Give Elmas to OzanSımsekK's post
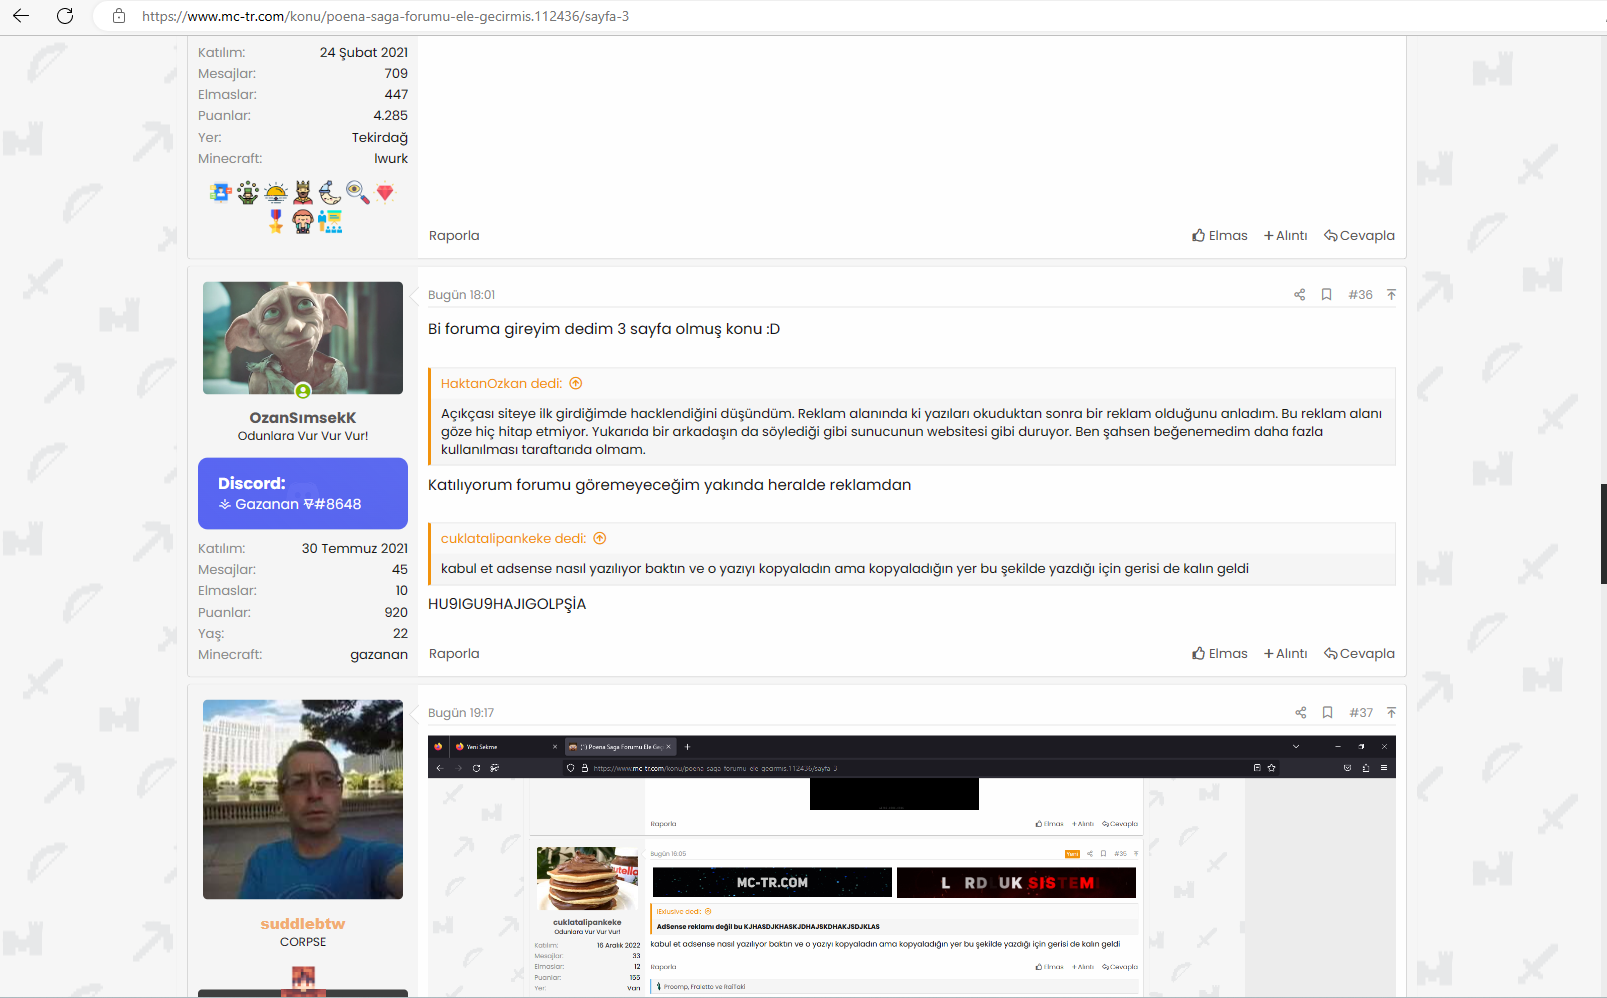Viewport: 1607px width, 998px height. tap(1220, 654)
